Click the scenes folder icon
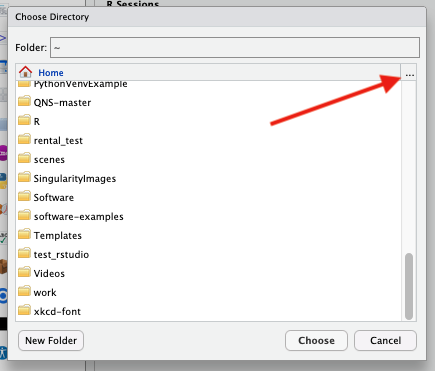The height and width of the screenshot is (371, 435). coord(24,158)
